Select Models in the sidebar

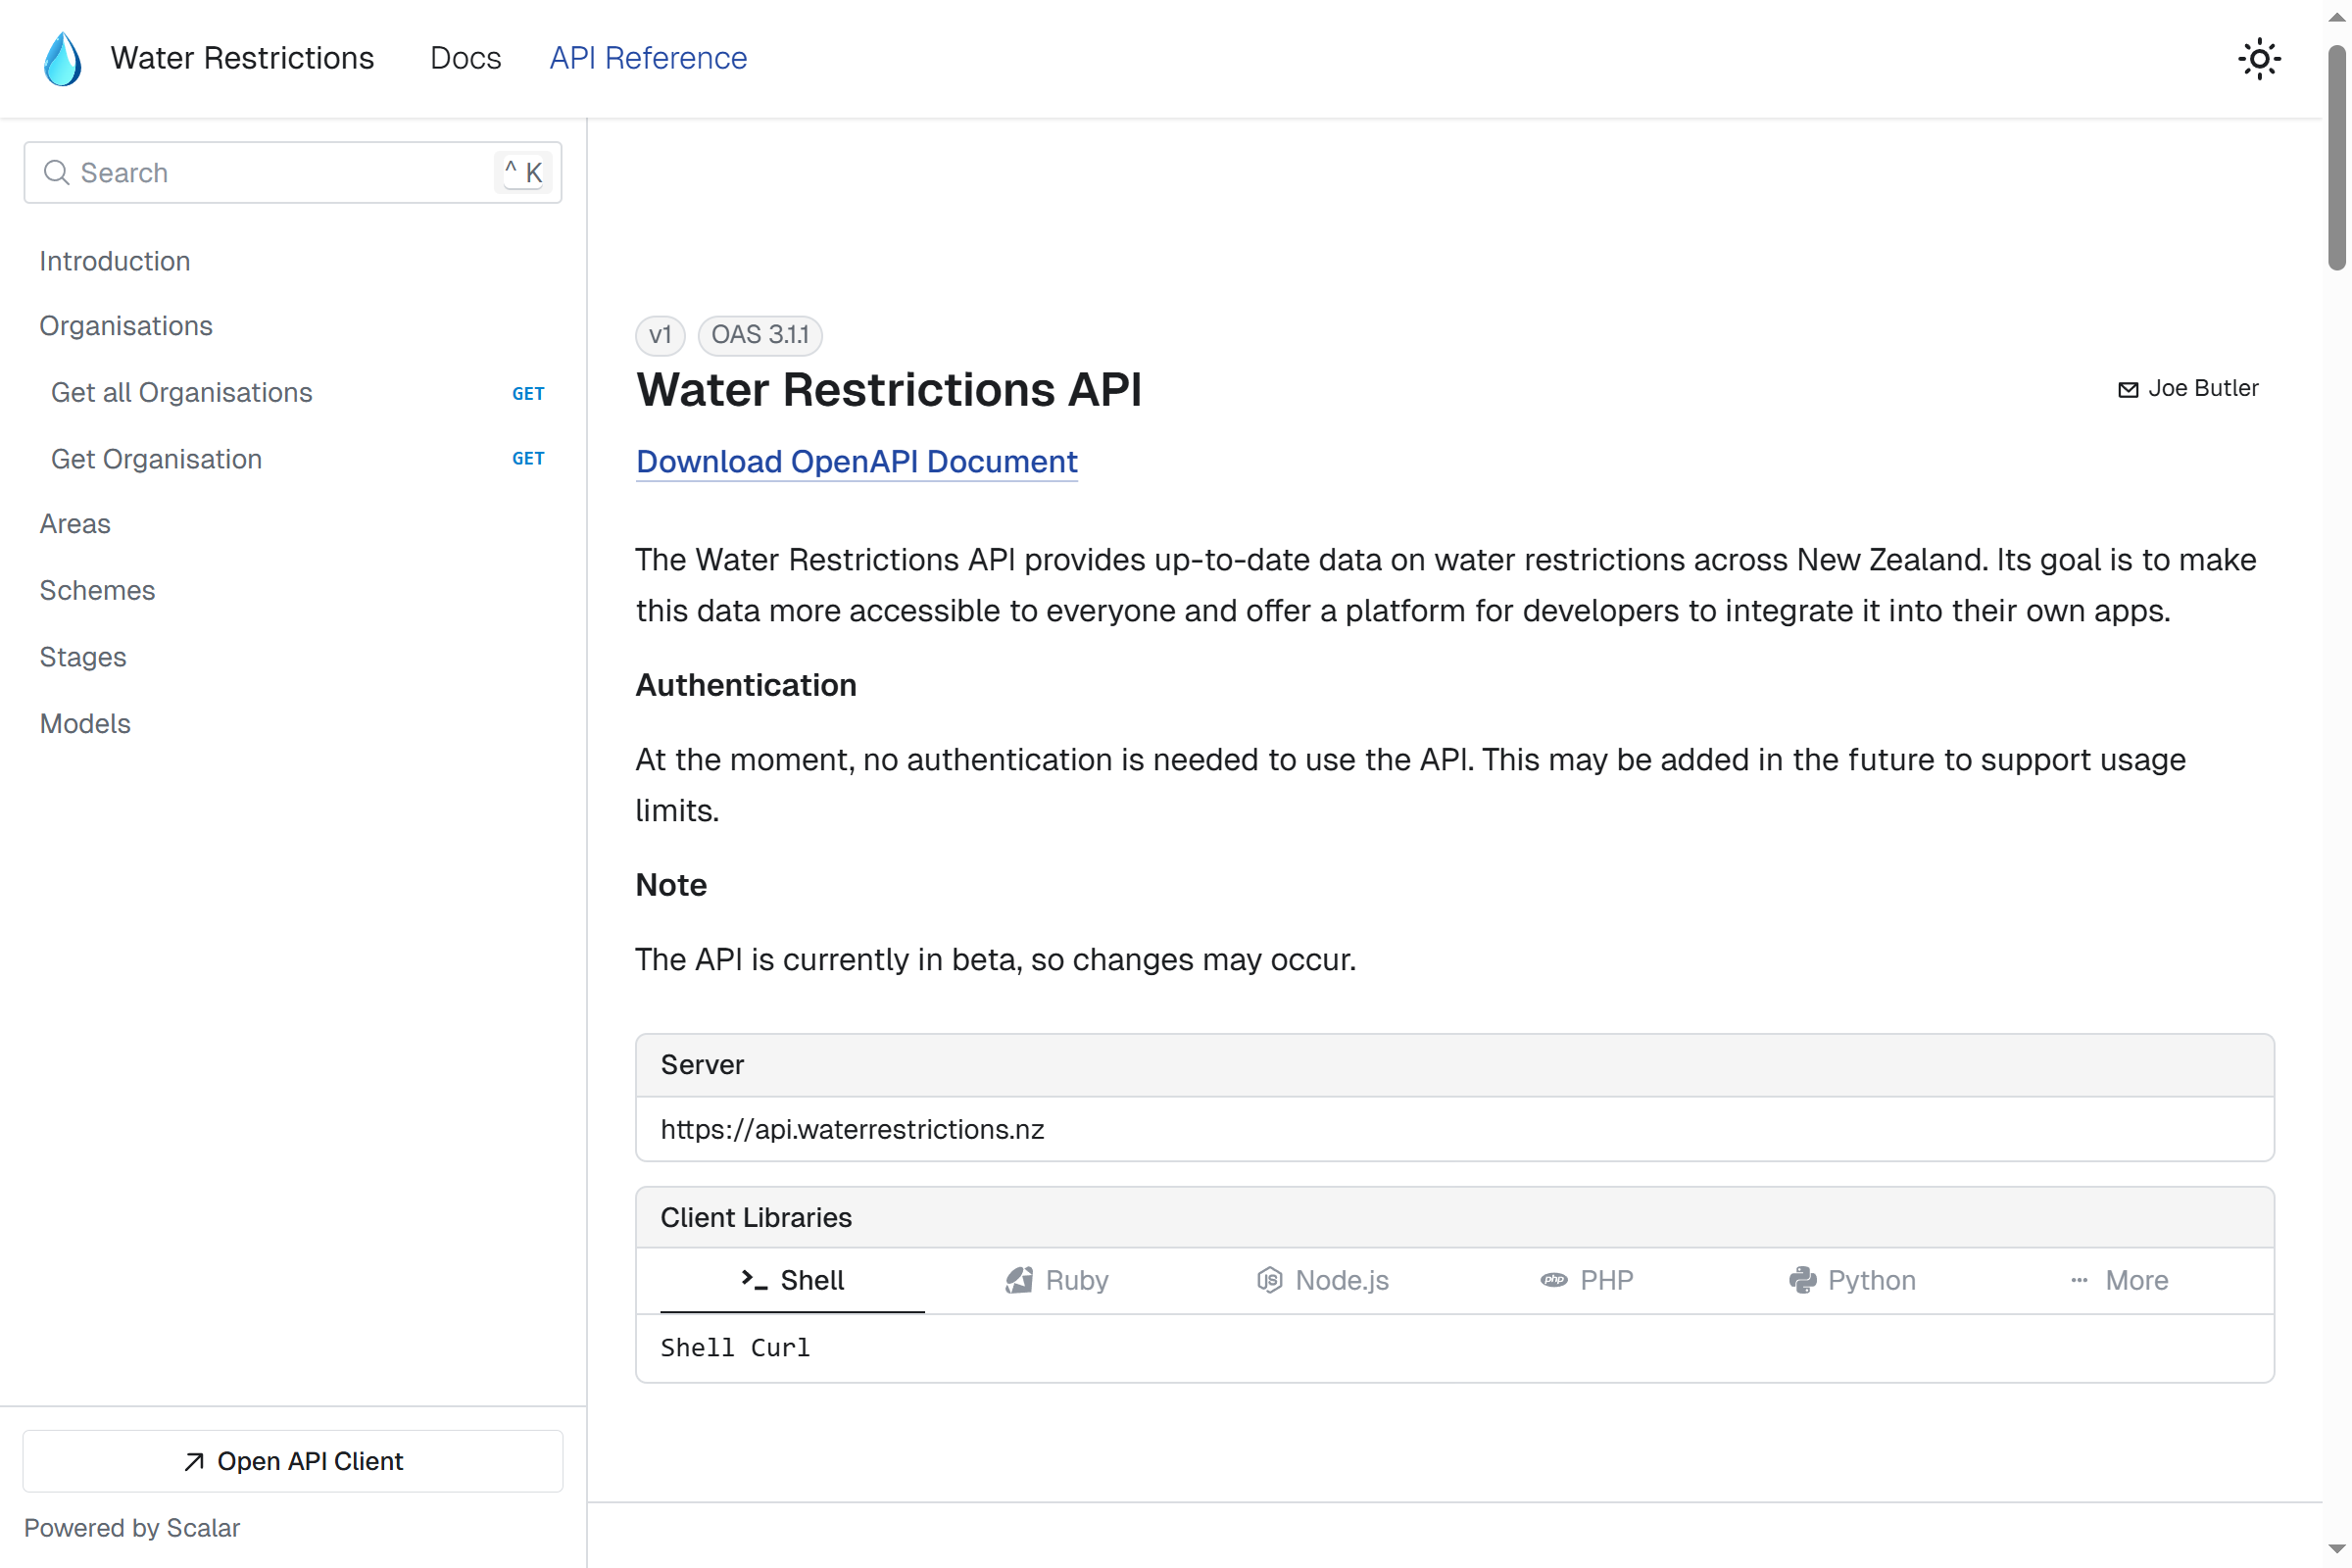85,723
